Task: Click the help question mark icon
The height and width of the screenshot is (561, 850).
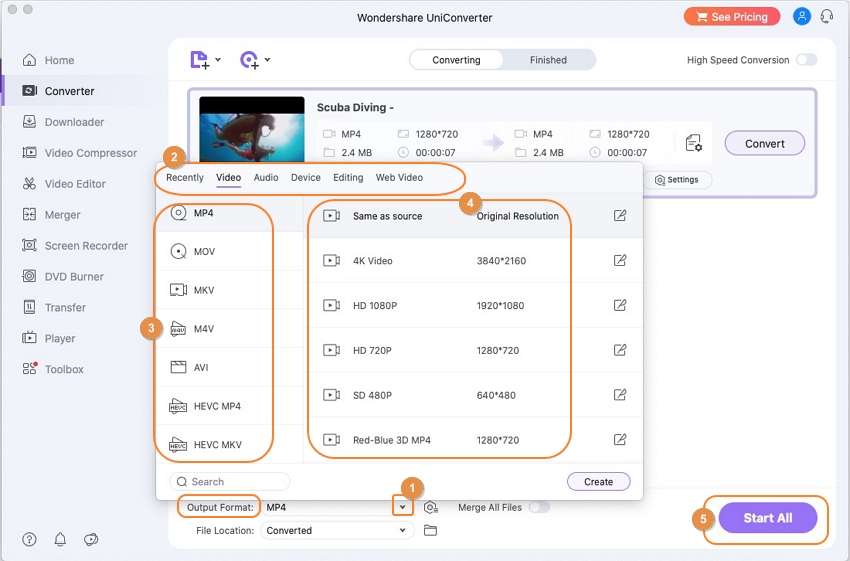Action: click(x=29, y=539)
